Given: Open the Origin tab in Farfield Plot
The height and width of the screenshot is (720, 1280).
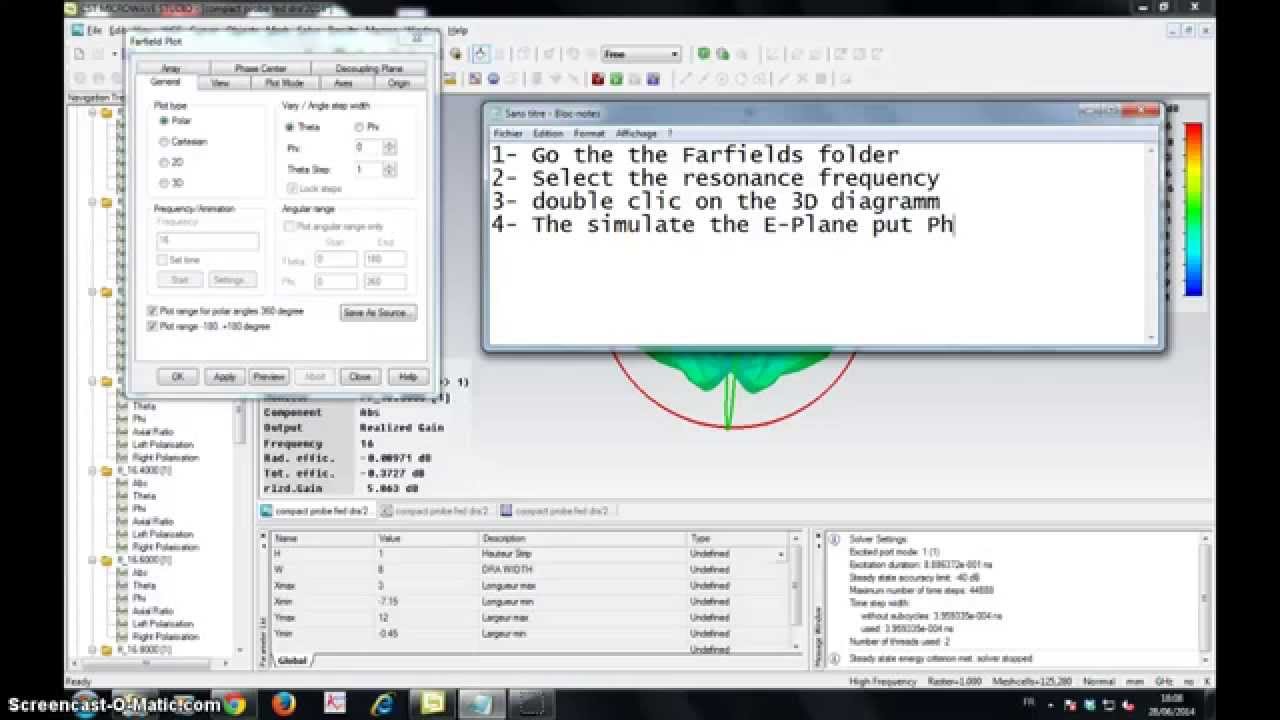Looking at the screenshot, I should point(399,83).
